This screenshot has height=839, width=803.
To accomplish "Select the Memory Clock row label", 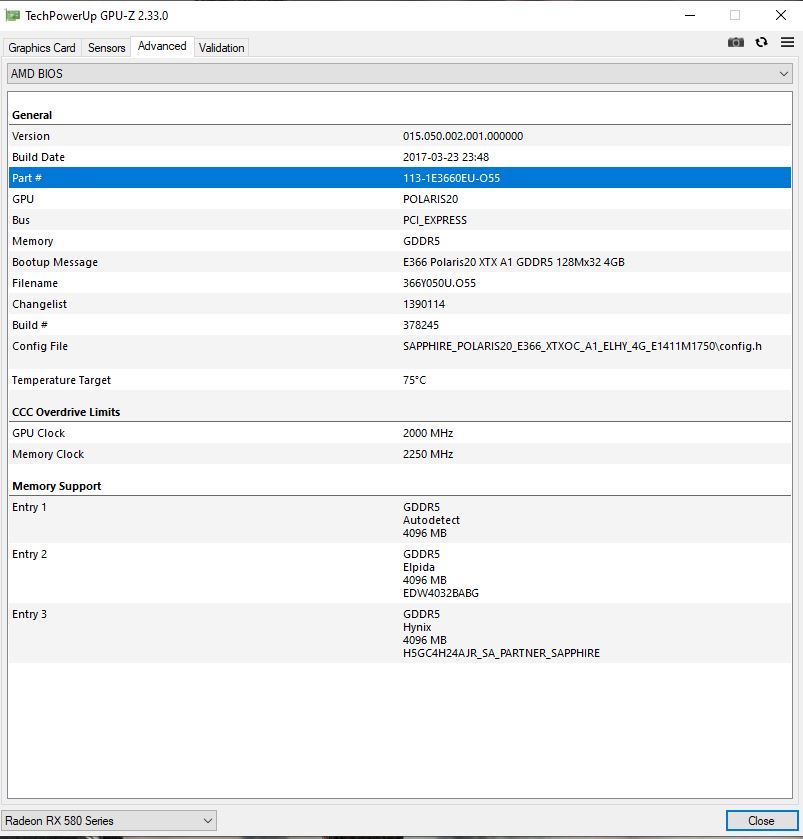I will [48, 454].
